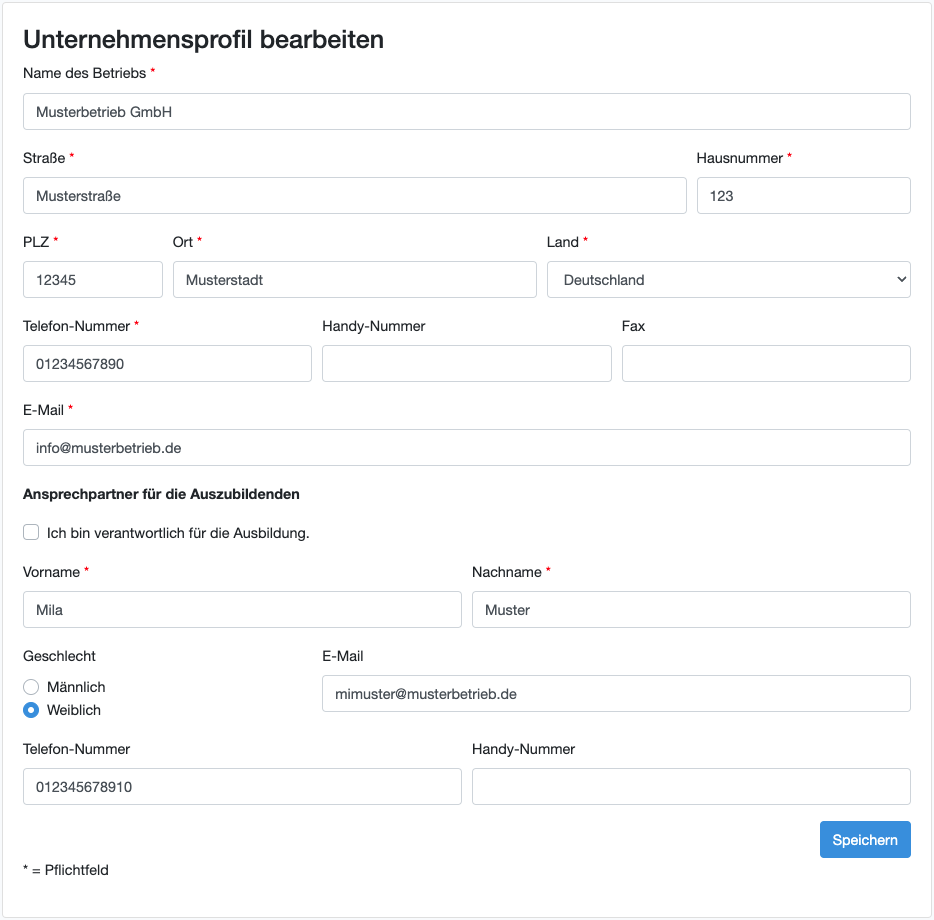Click the mimuster@musterbetrieb.de email field
Viewport: 934px width, 920px height.
(x=616, y=694)
